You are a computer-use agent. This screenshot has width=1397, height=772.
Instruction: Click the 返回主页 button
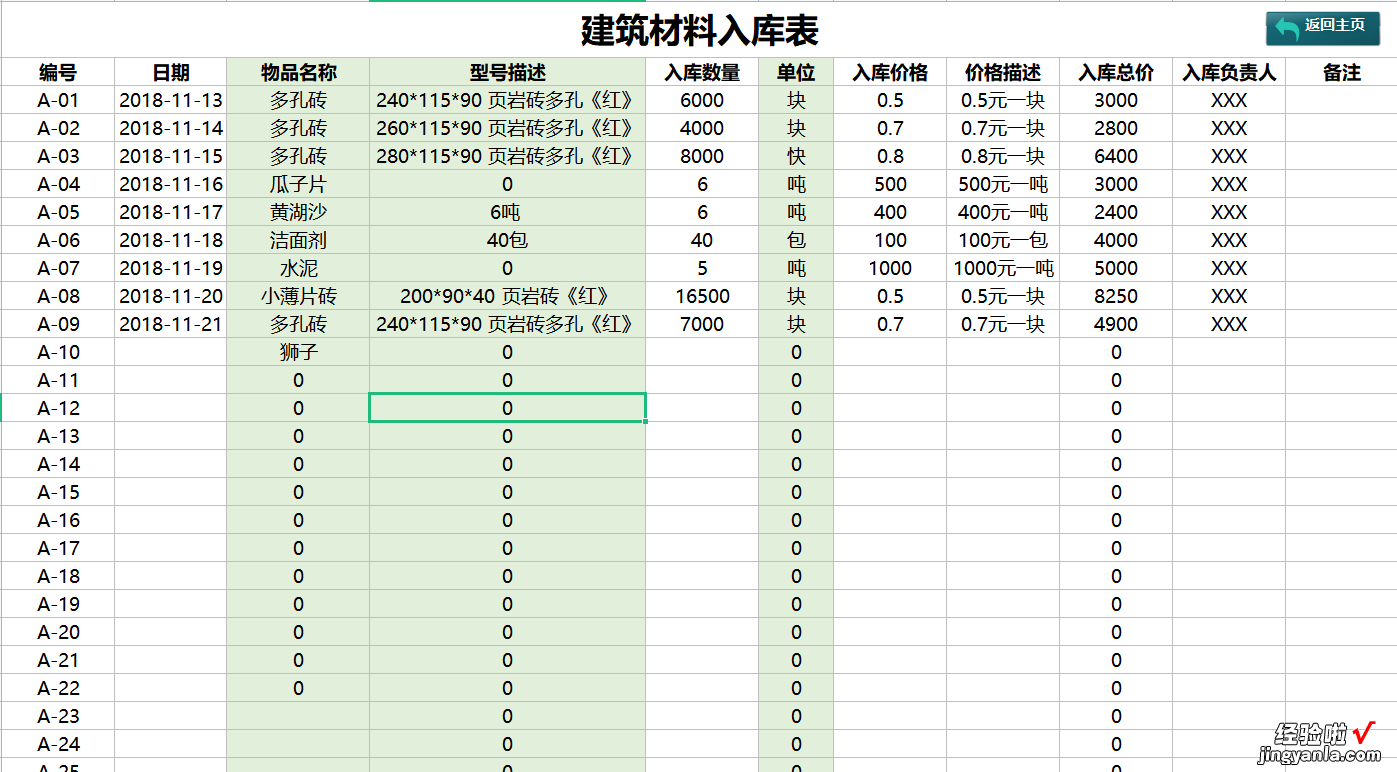[x=1322, y=28]
